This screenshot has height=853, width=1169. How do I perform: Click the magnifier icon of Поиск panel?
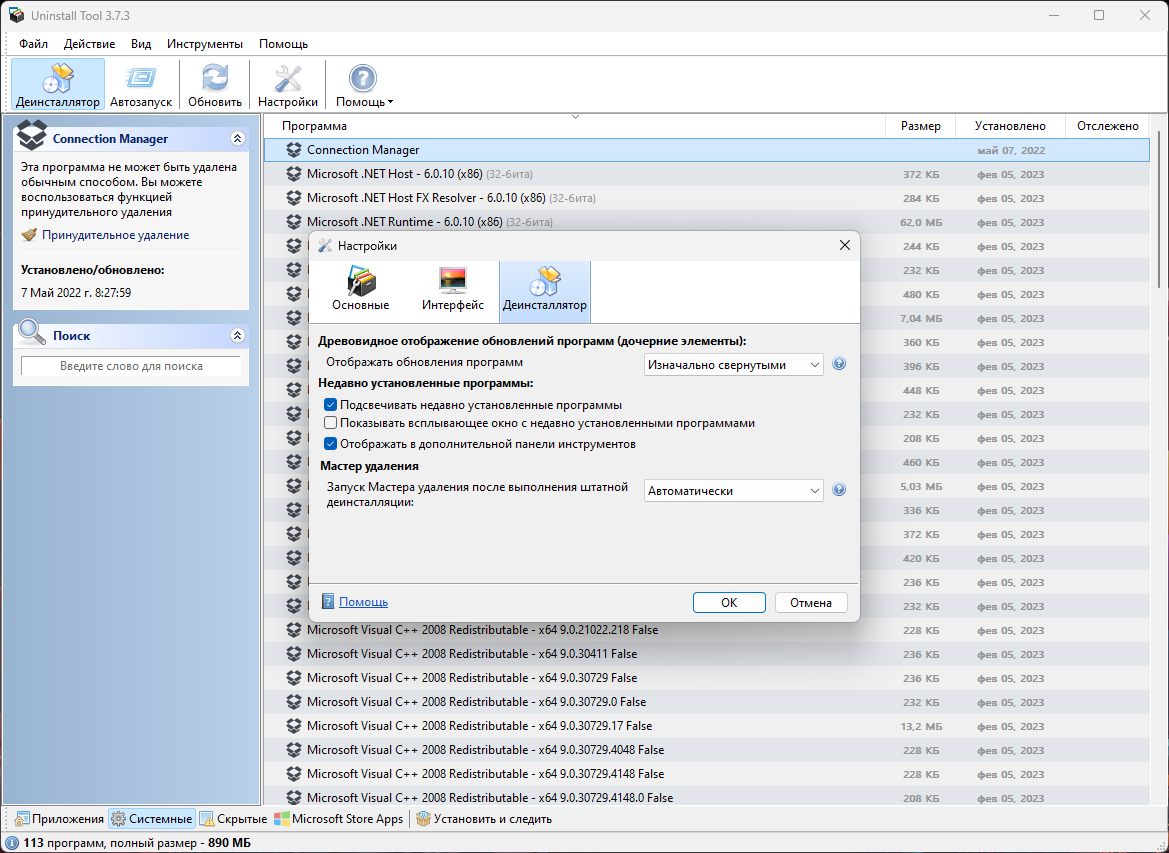click(x=32, y=333)
